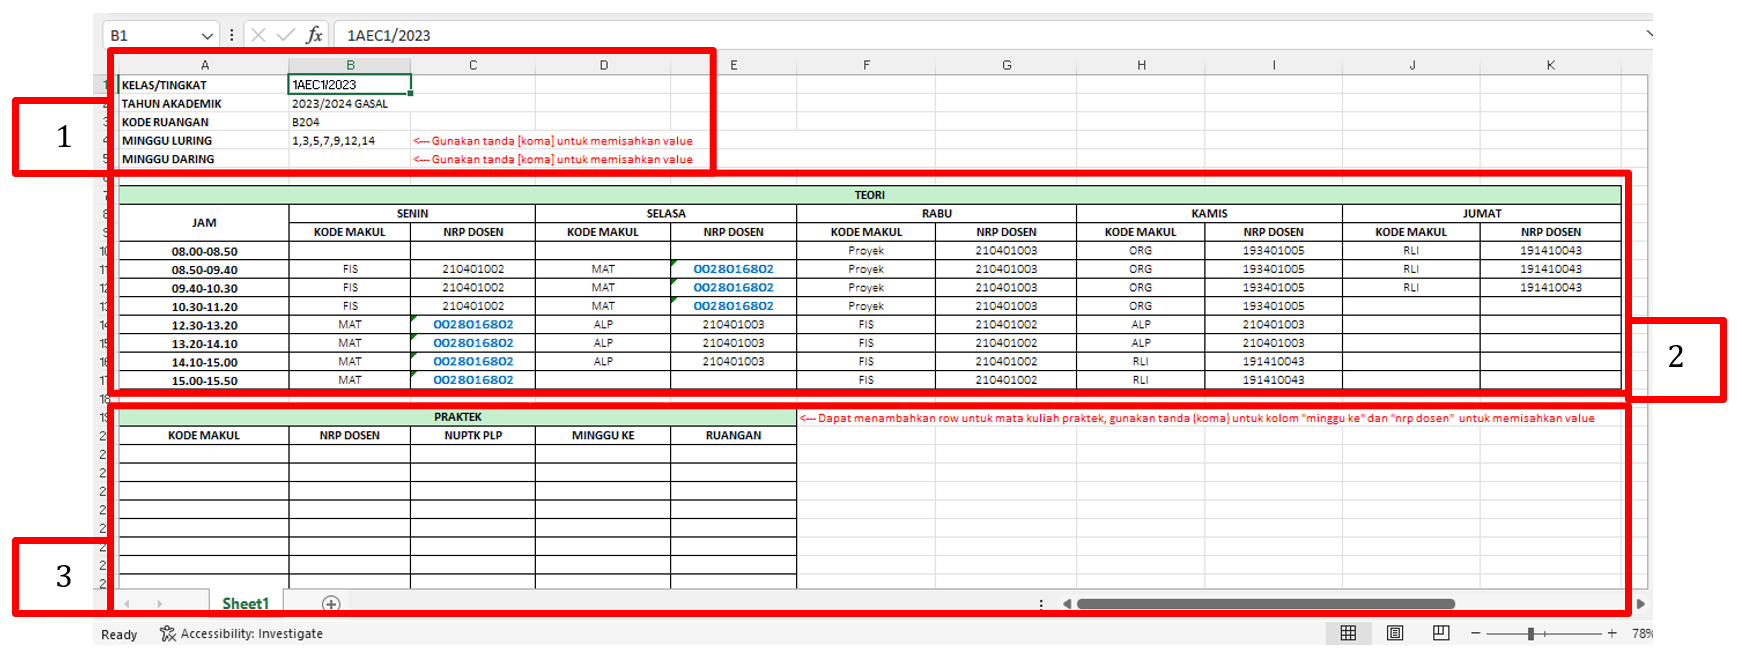1737x669 pixels.
Task: Click the 1,3,5,7,9,12,14 value cell
Action: pyautogui.click(x=350, y=140)
